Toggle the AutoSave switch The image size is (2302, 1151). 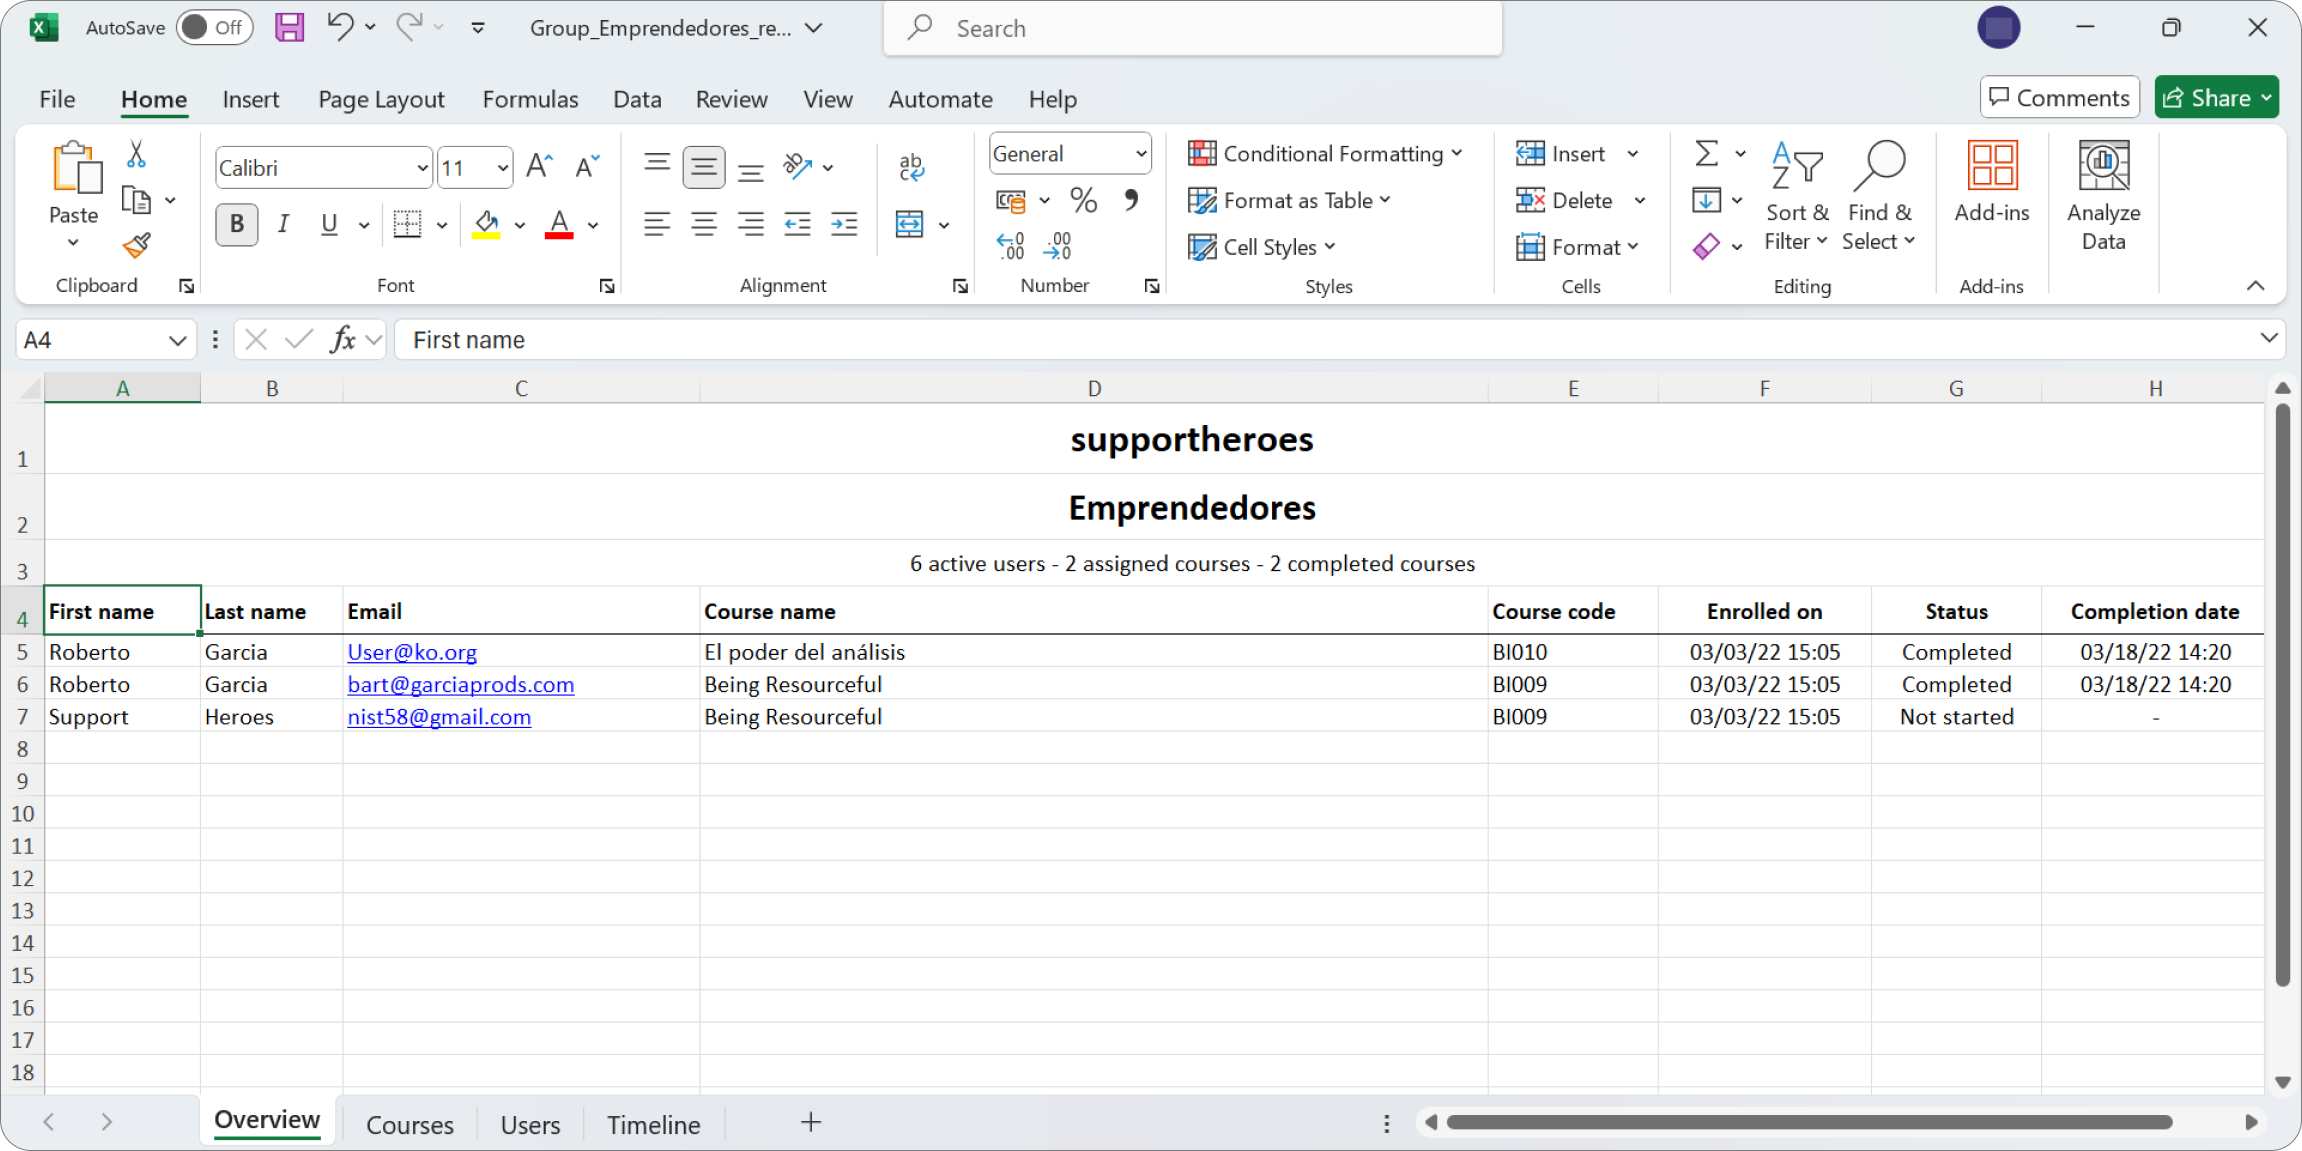point(214,28)
